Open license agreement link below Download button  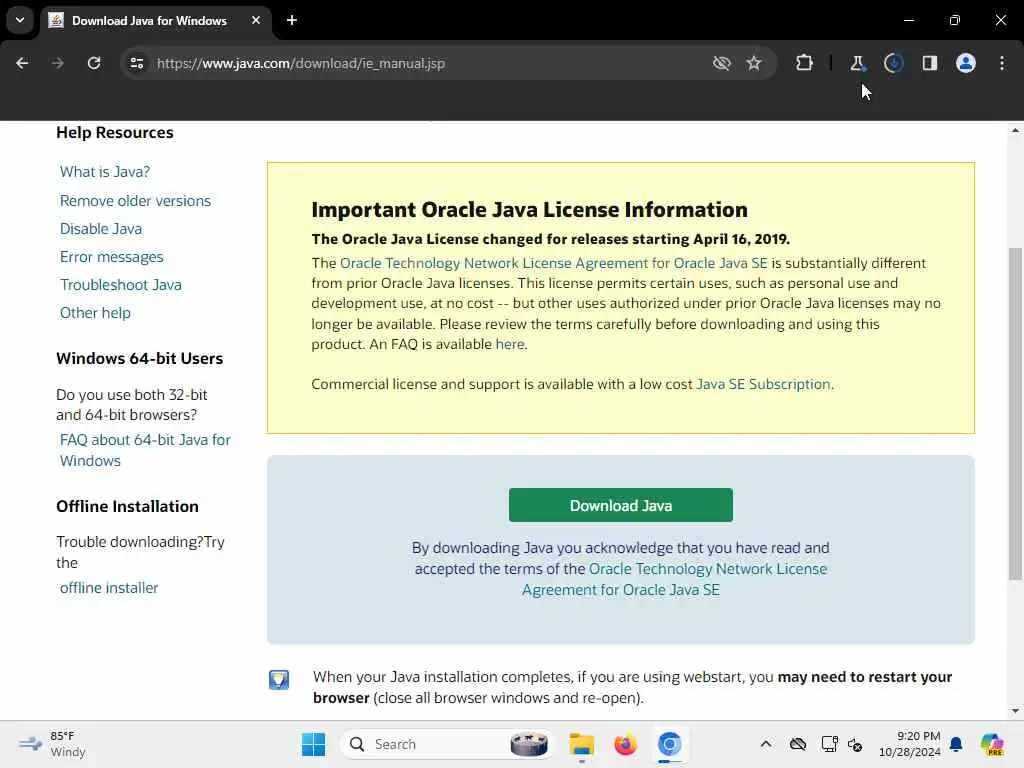click(675, 579)
